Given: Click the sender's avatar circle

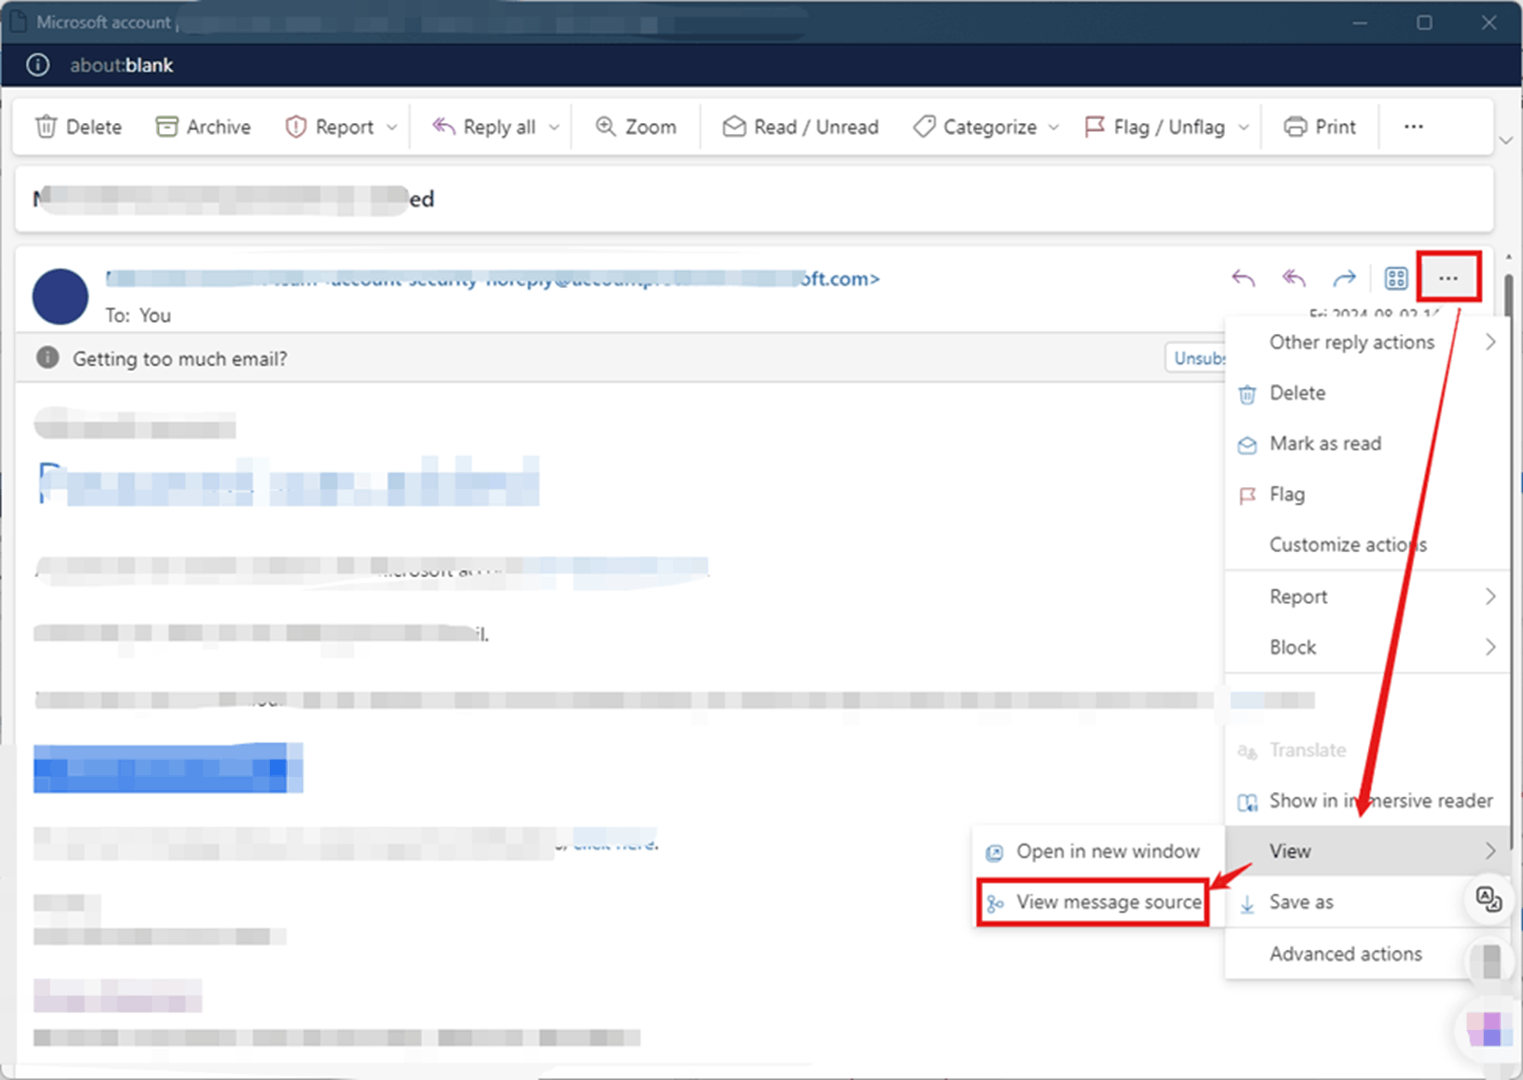Looking at the screenshot, I should coord(60,297).
